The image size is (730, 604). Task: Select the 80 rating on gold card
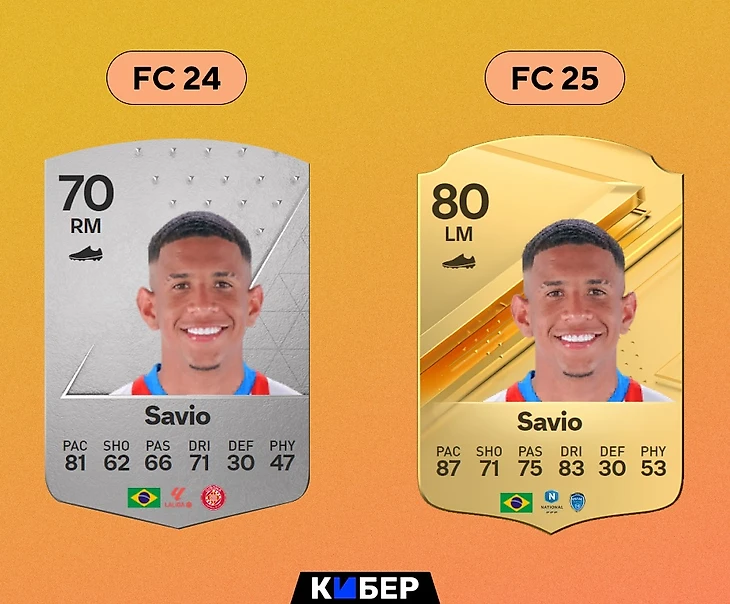coord(460,201)
